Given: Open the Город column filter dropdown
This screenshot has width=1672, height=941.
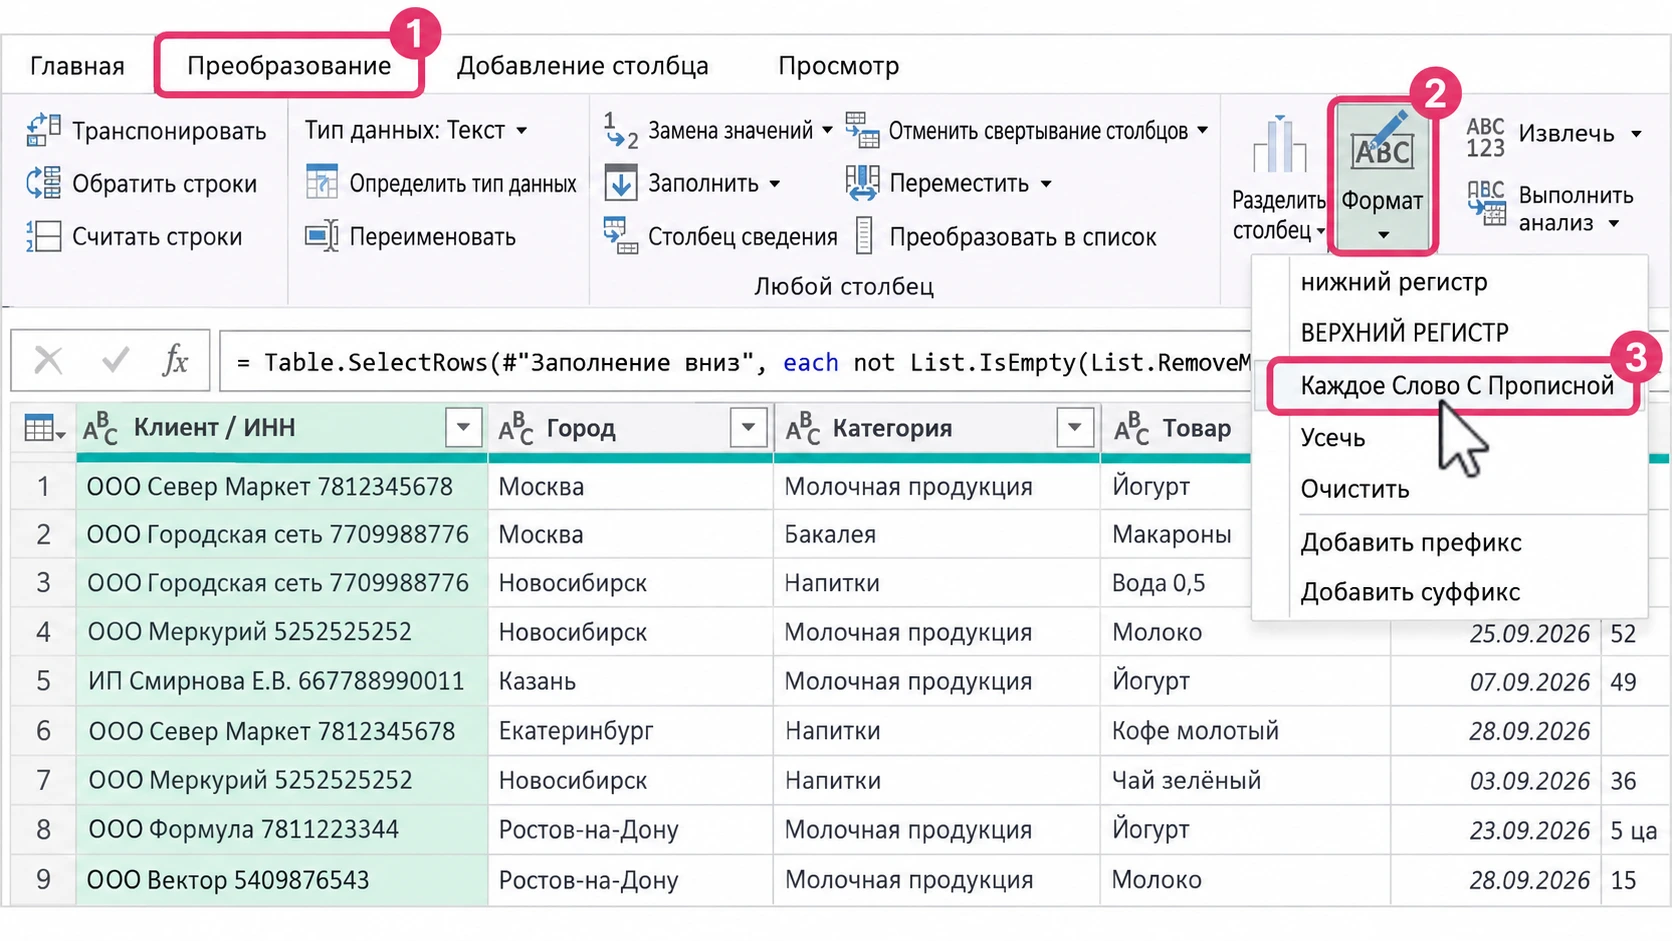Looking at the screenshot, I should [x=748, y=428].
